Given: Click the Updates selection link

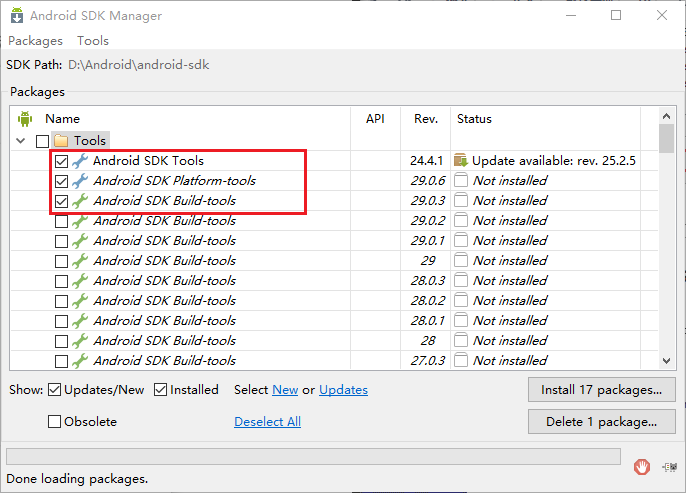Looking at the screenshot, I should click(343, 390).
